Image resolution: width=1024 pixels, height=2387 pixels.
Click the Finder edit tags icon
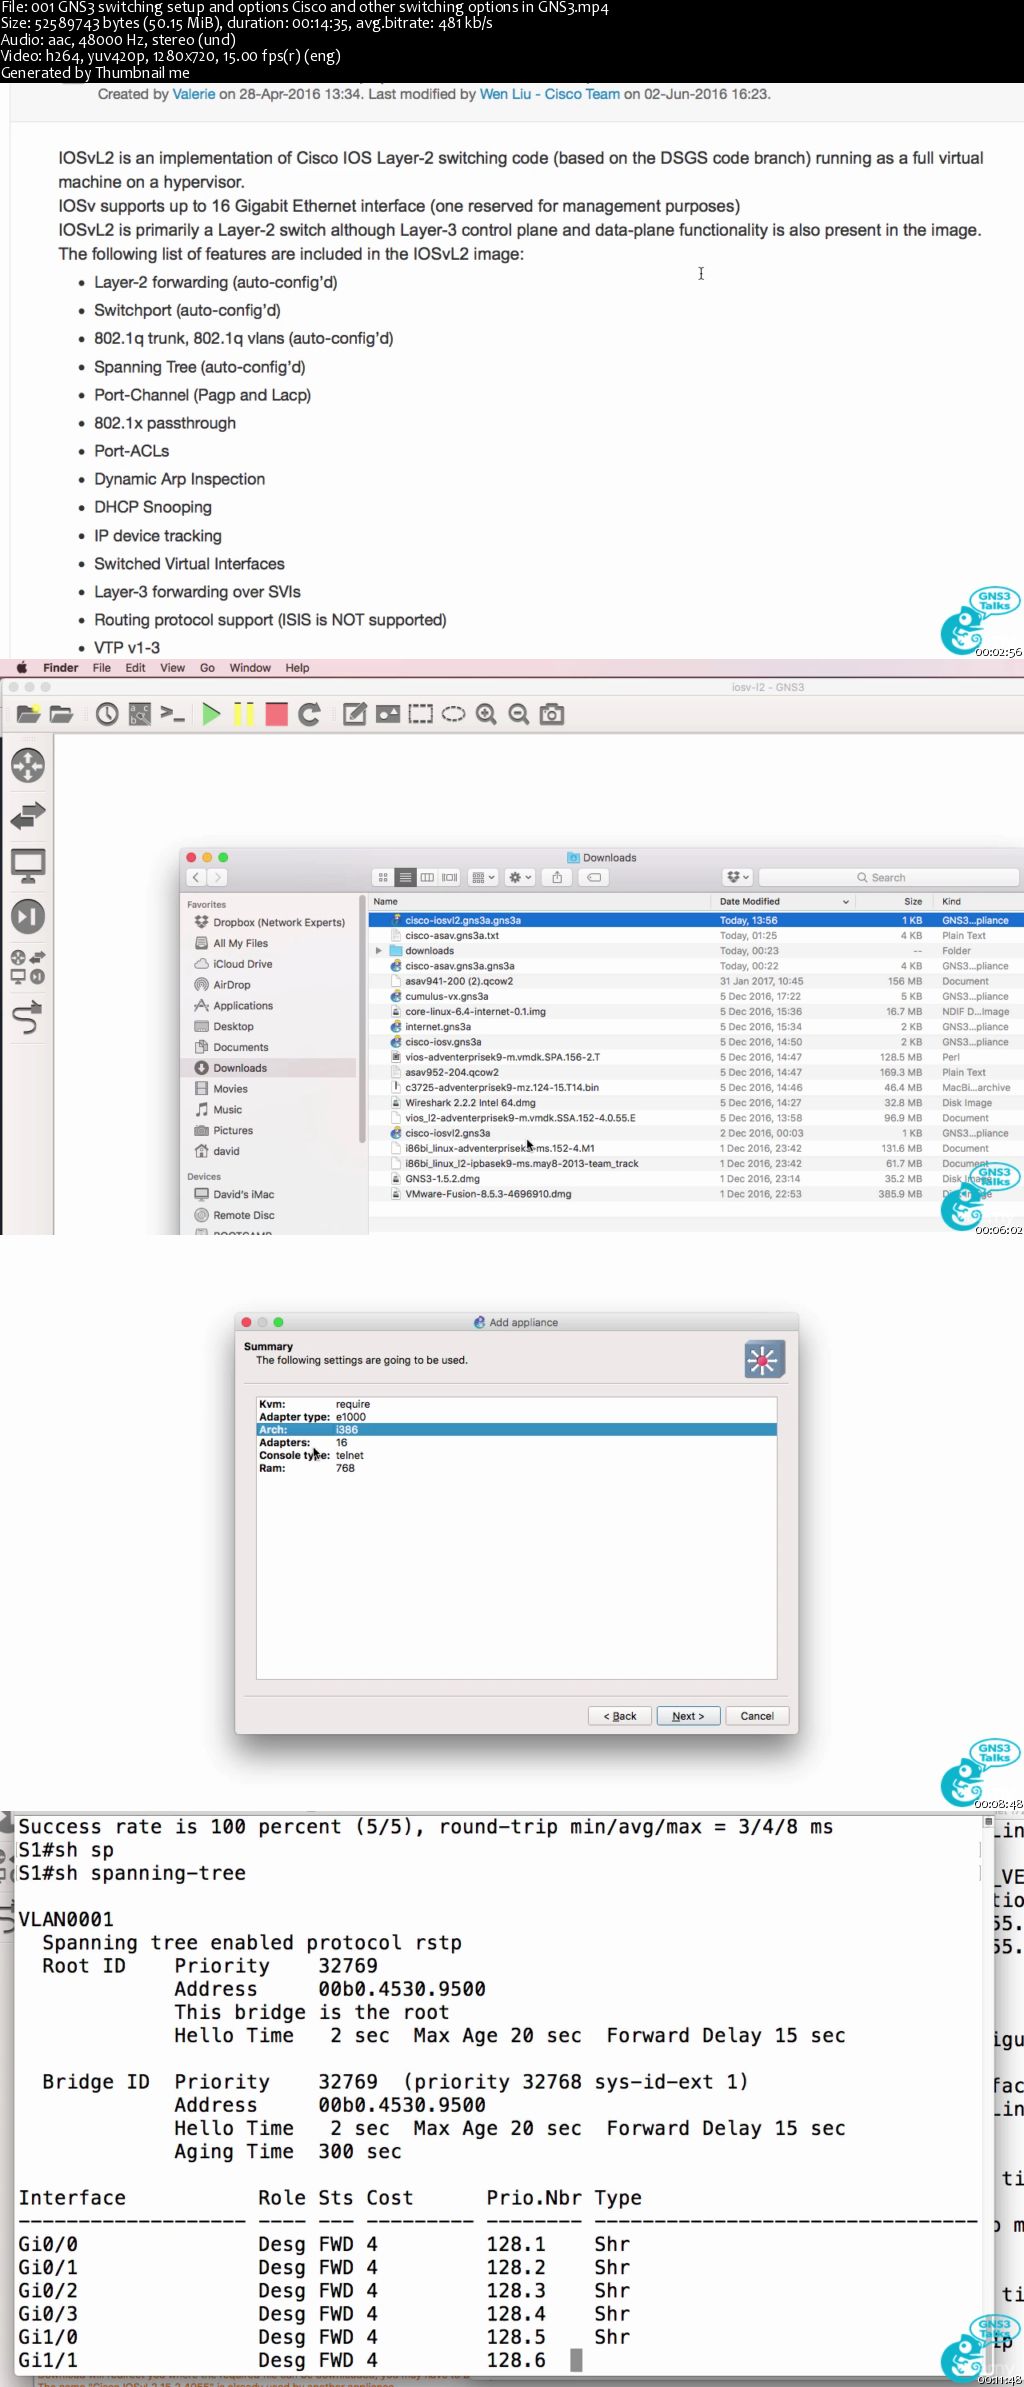click(594, 877)
